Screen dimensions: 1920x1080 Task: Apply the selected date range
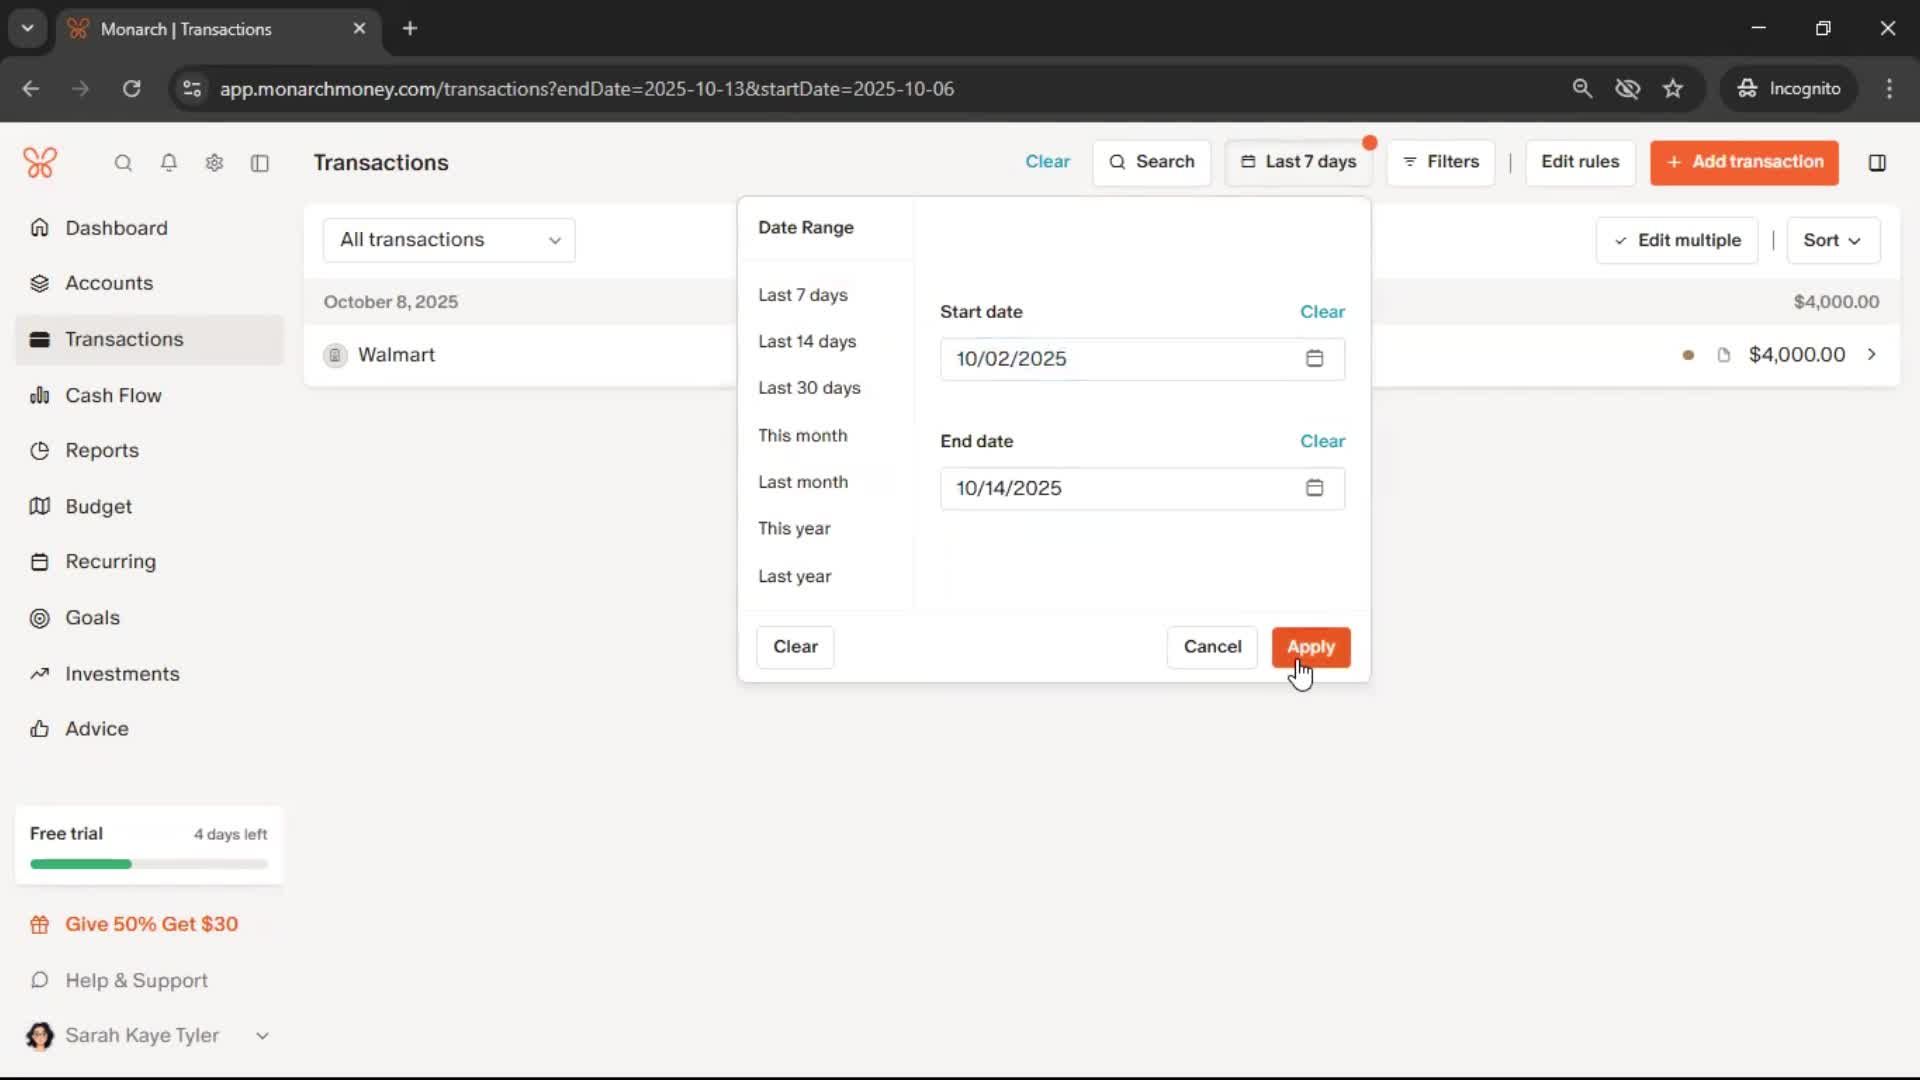(1310, 647)
